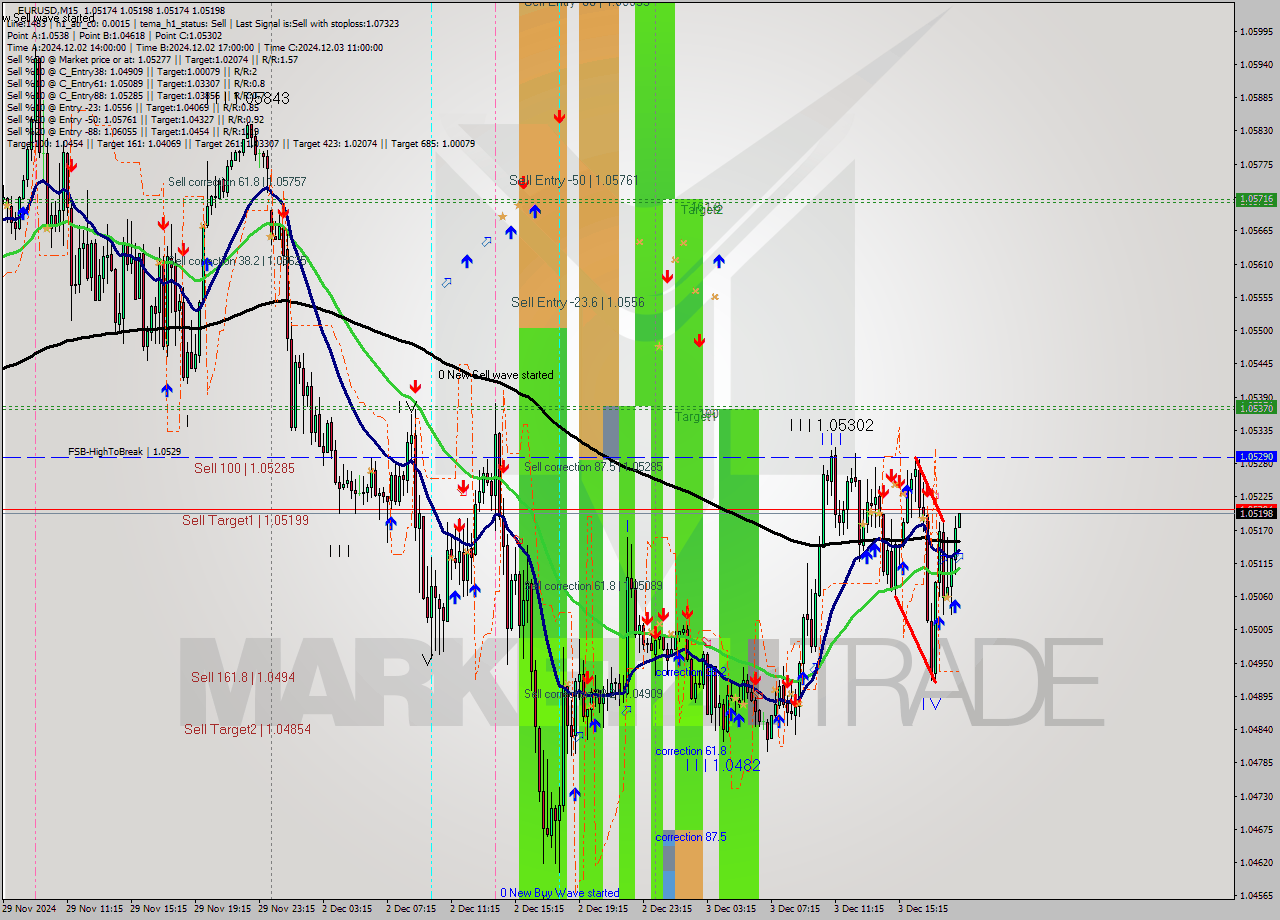The image size is (1280, 920).
Task: Click the green 1.05716 price tag on axis
Action: (1256, 200)
